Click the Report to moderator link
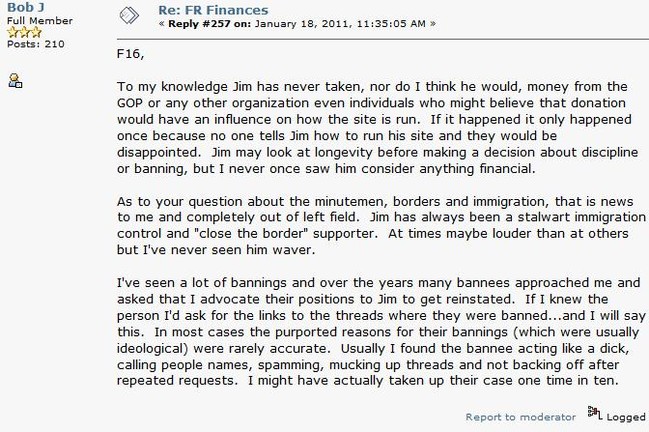Viewport: 649px width, 432px height. (x=520, y=417)
